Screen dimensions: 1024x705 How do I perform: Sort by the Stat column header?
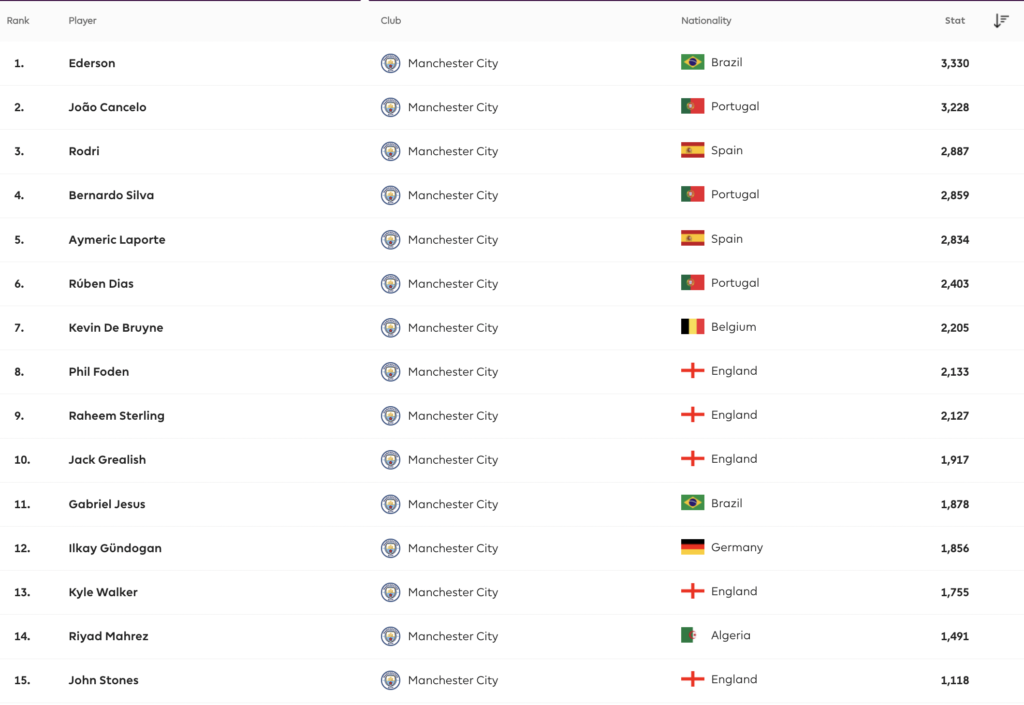(x=954, y=20)
